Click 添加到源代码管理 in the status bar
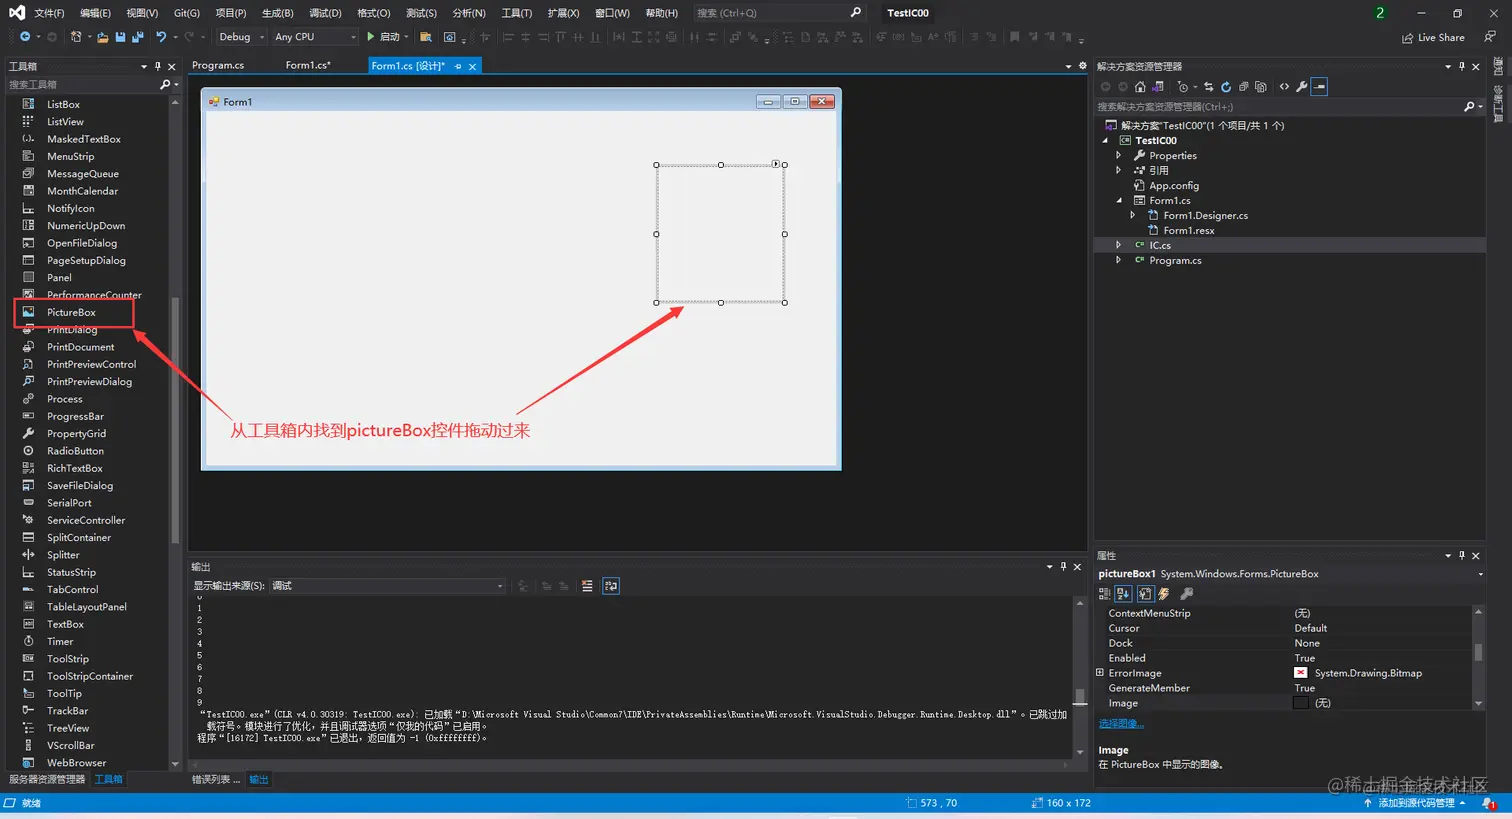This screenshot has height=819, width=1512. point(1415,803)
